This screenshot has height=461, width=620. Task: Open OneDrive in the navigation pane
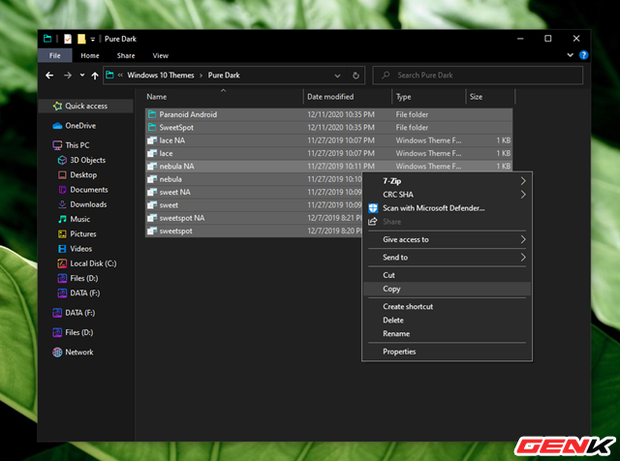pos(80,126)
